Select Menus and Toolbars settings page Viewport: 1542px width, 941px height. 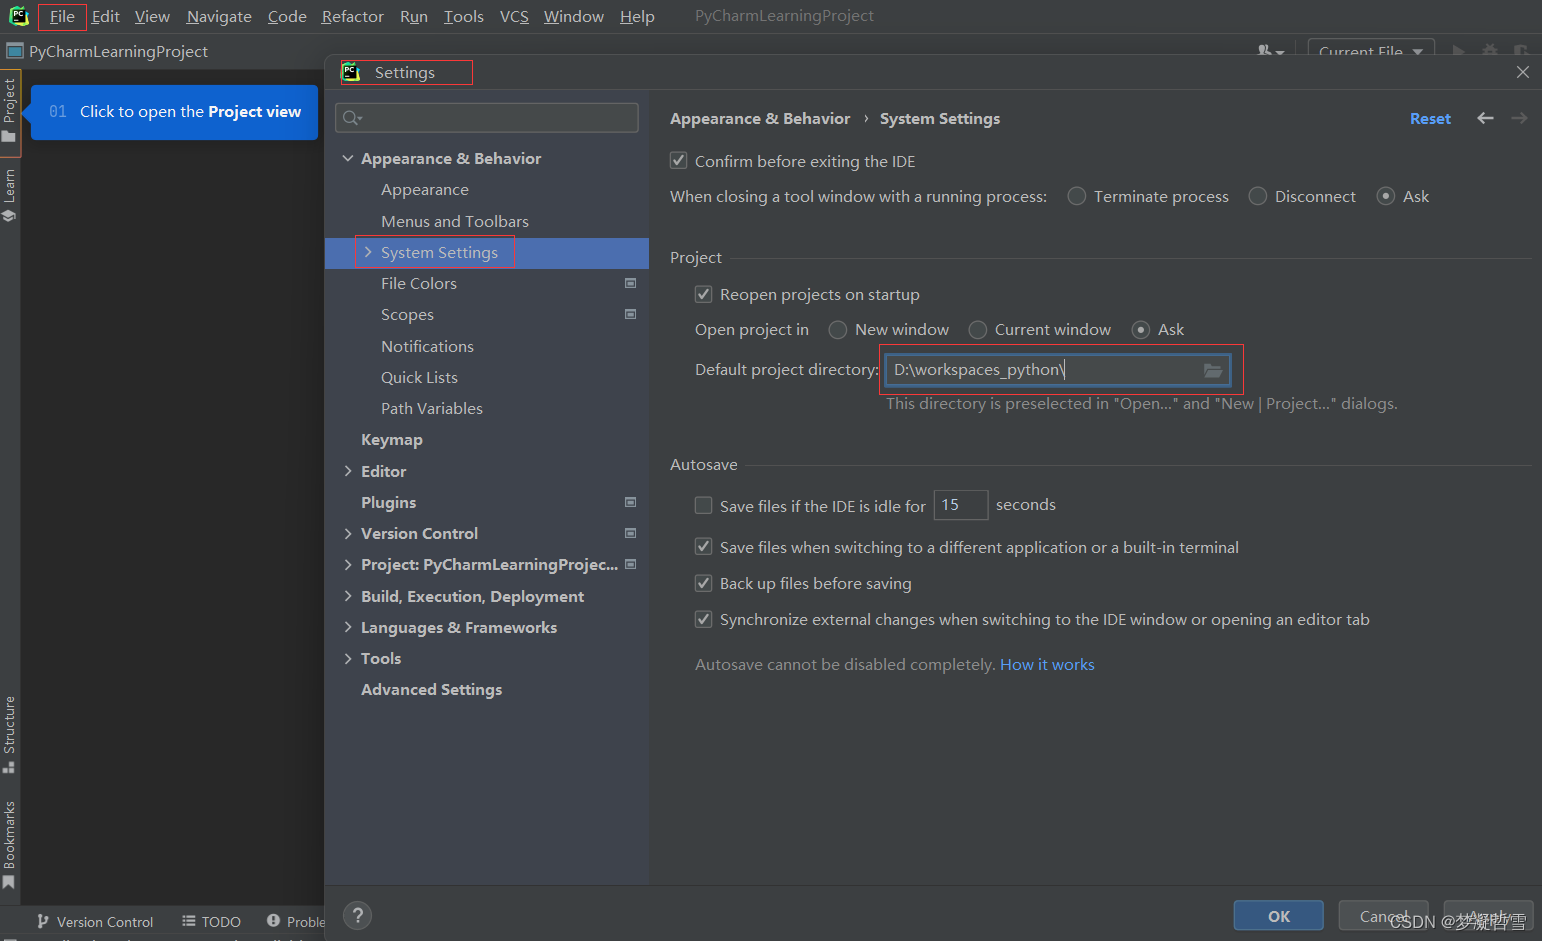455,221
